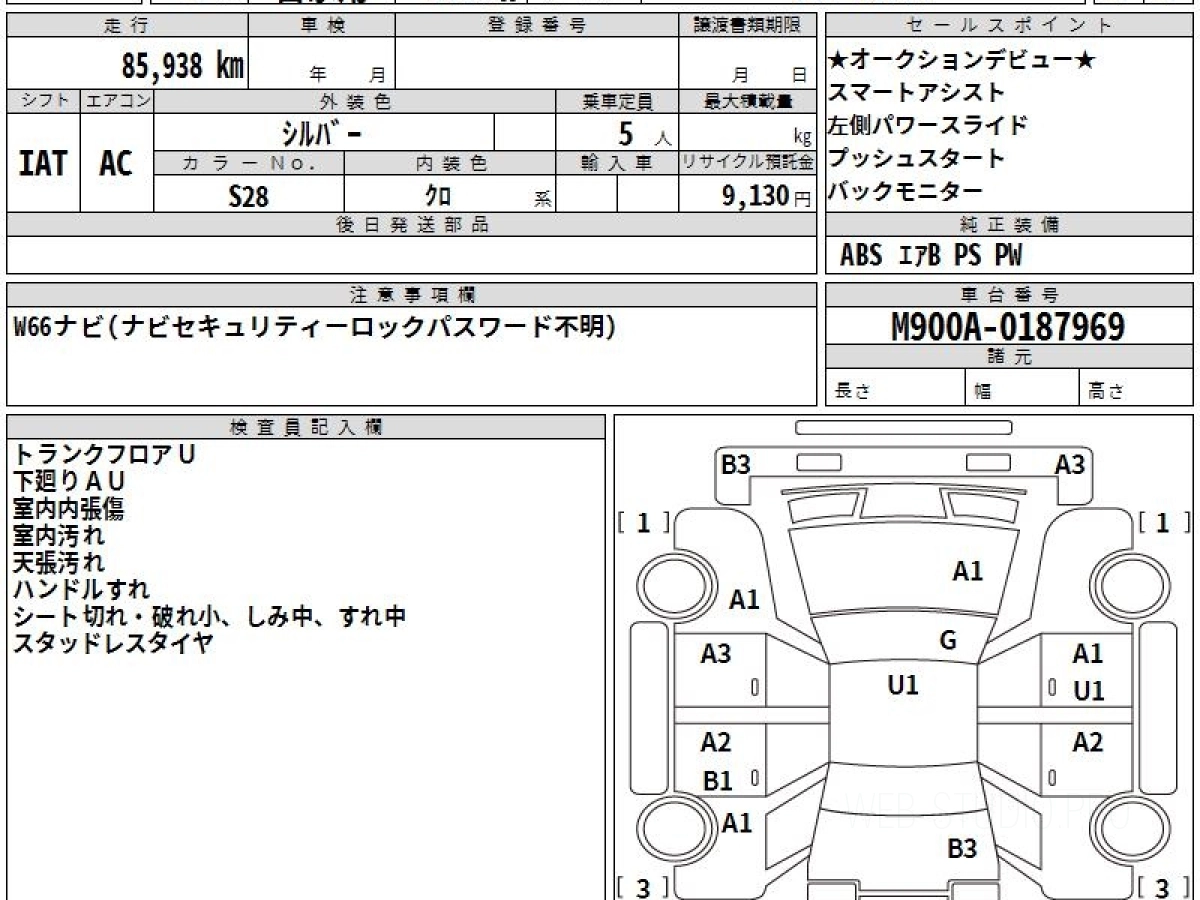
Task: Select the IAT shift value
Action: (43, 164)
